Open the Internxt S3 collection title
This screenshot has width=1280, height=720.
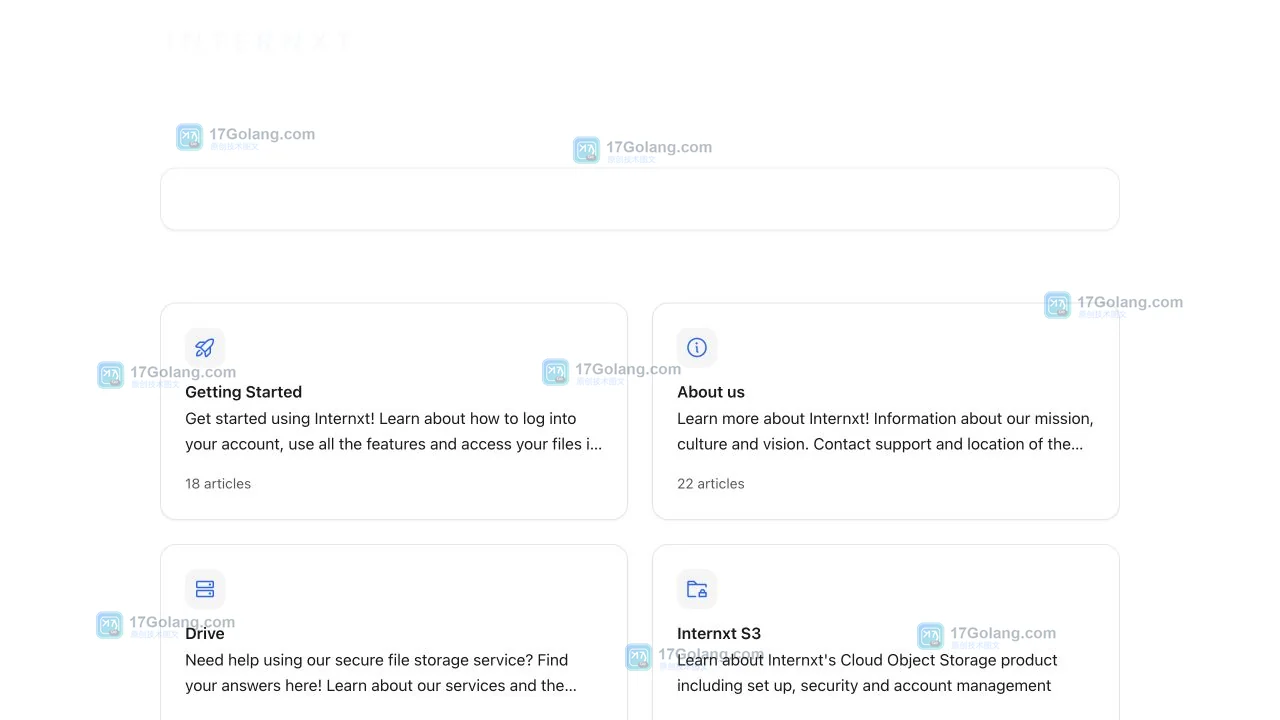click(719, 633)
